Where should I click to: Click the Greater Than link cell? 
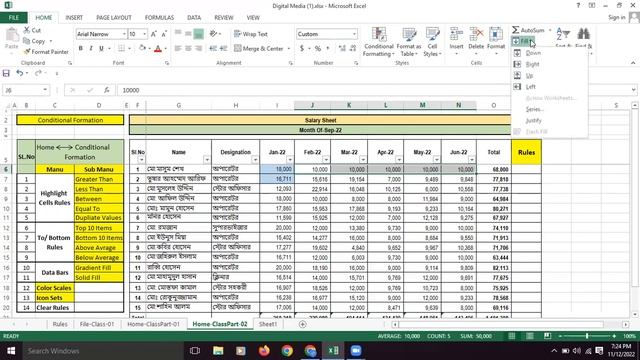98,179
